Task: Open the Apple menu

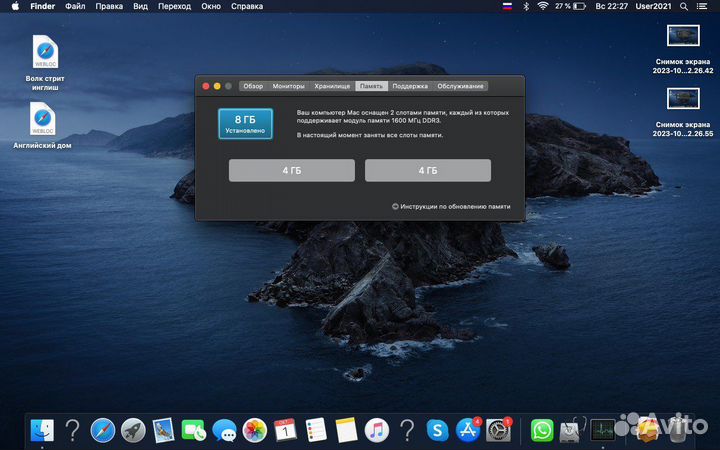Action: [x=15, y=6]
